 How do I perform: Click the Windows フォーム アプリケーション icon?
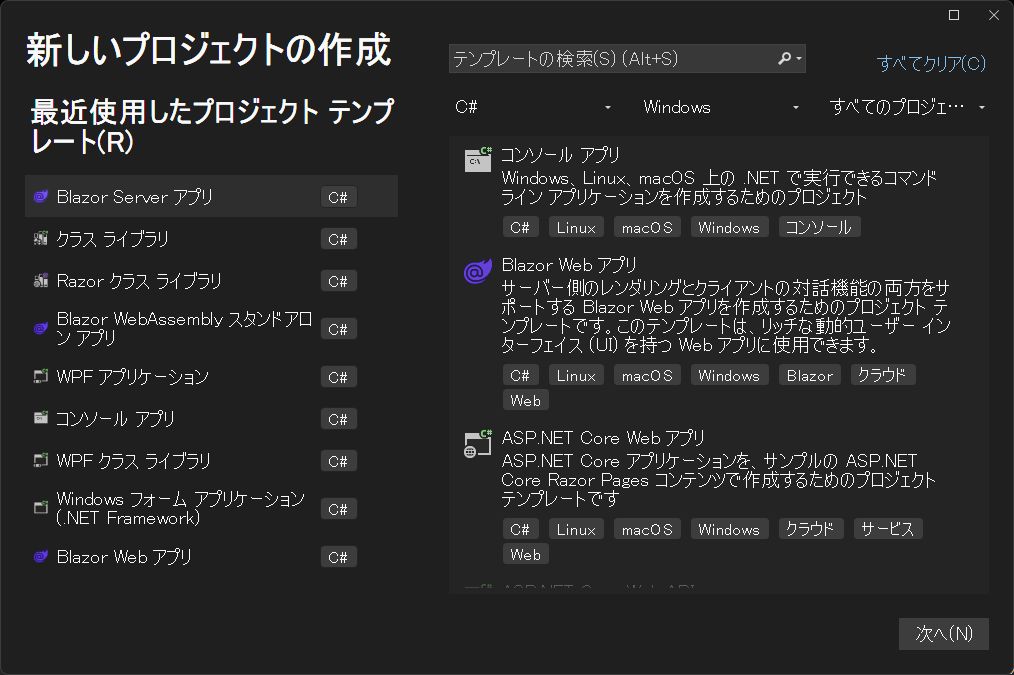[41, 508]
